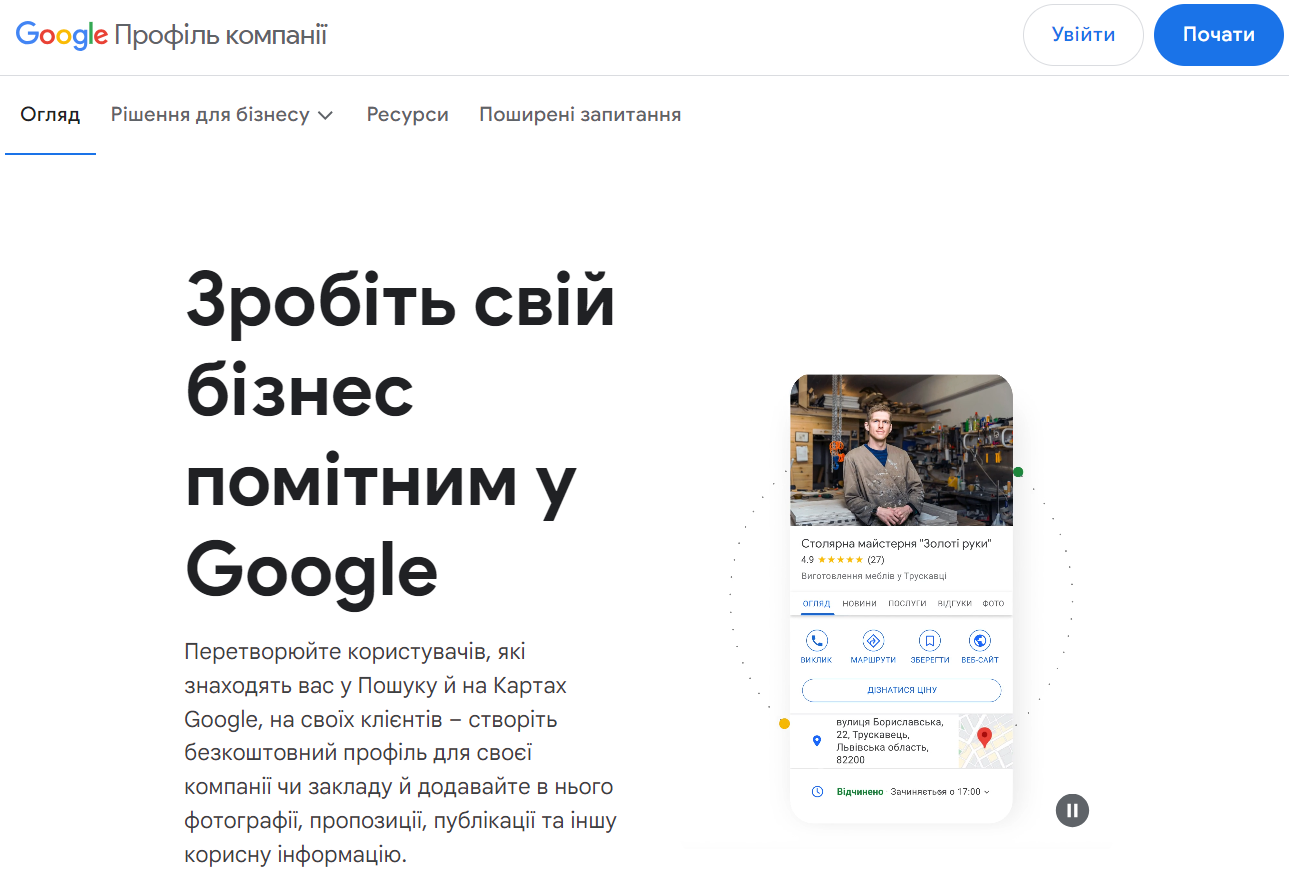Pause the profile demo animation
1289x878 pixels.
tap(1071, 810)
